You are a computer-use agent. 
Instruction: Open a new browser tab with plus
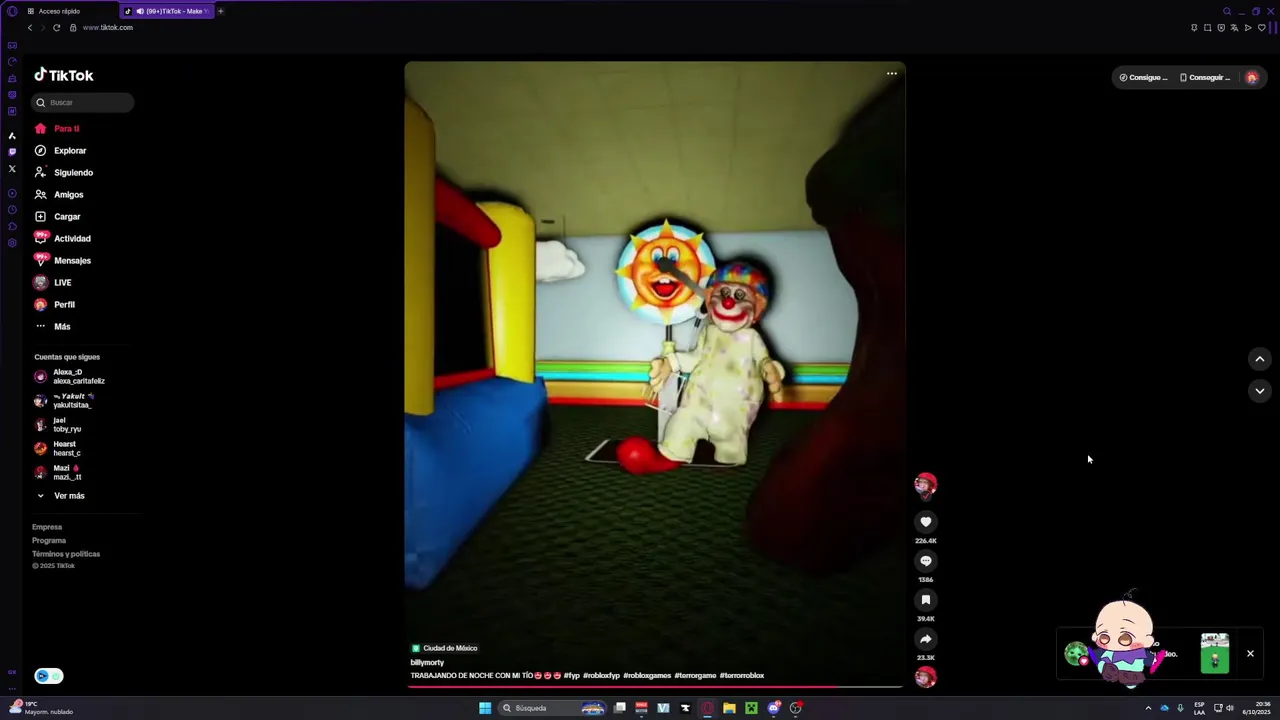[x=221, y=11]
